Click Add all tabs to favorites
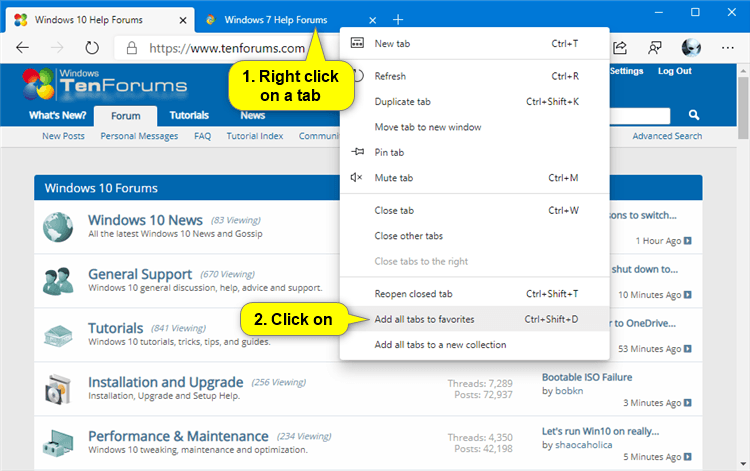This screenshot has width=750, height=471. 474,319
